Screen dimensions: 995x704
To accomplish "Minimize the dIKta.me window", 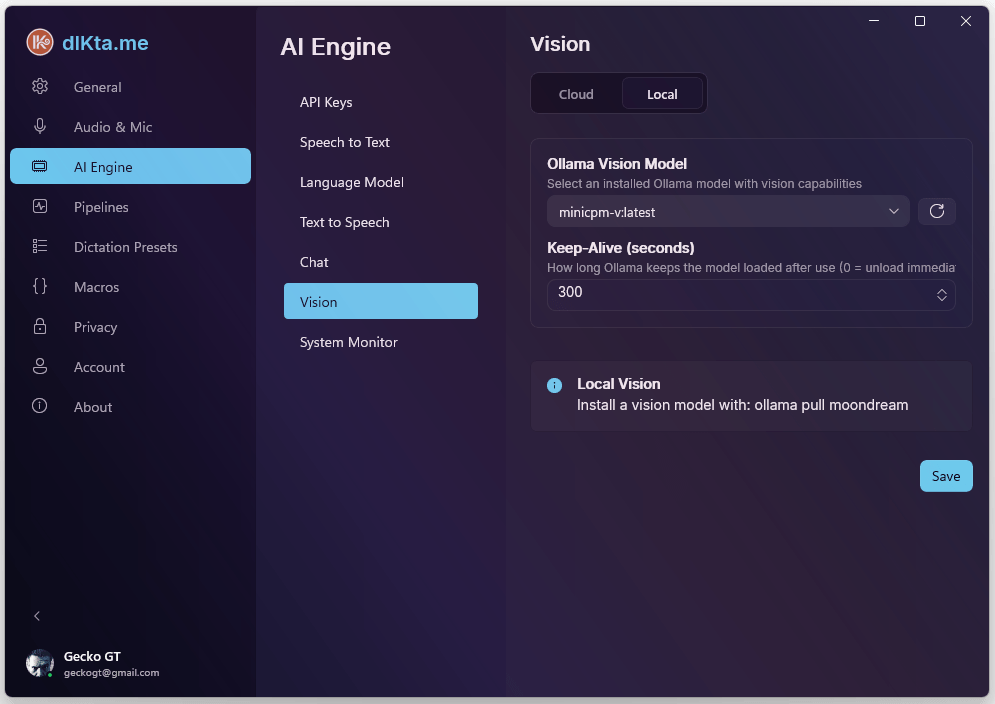I will tap(874, 21).
